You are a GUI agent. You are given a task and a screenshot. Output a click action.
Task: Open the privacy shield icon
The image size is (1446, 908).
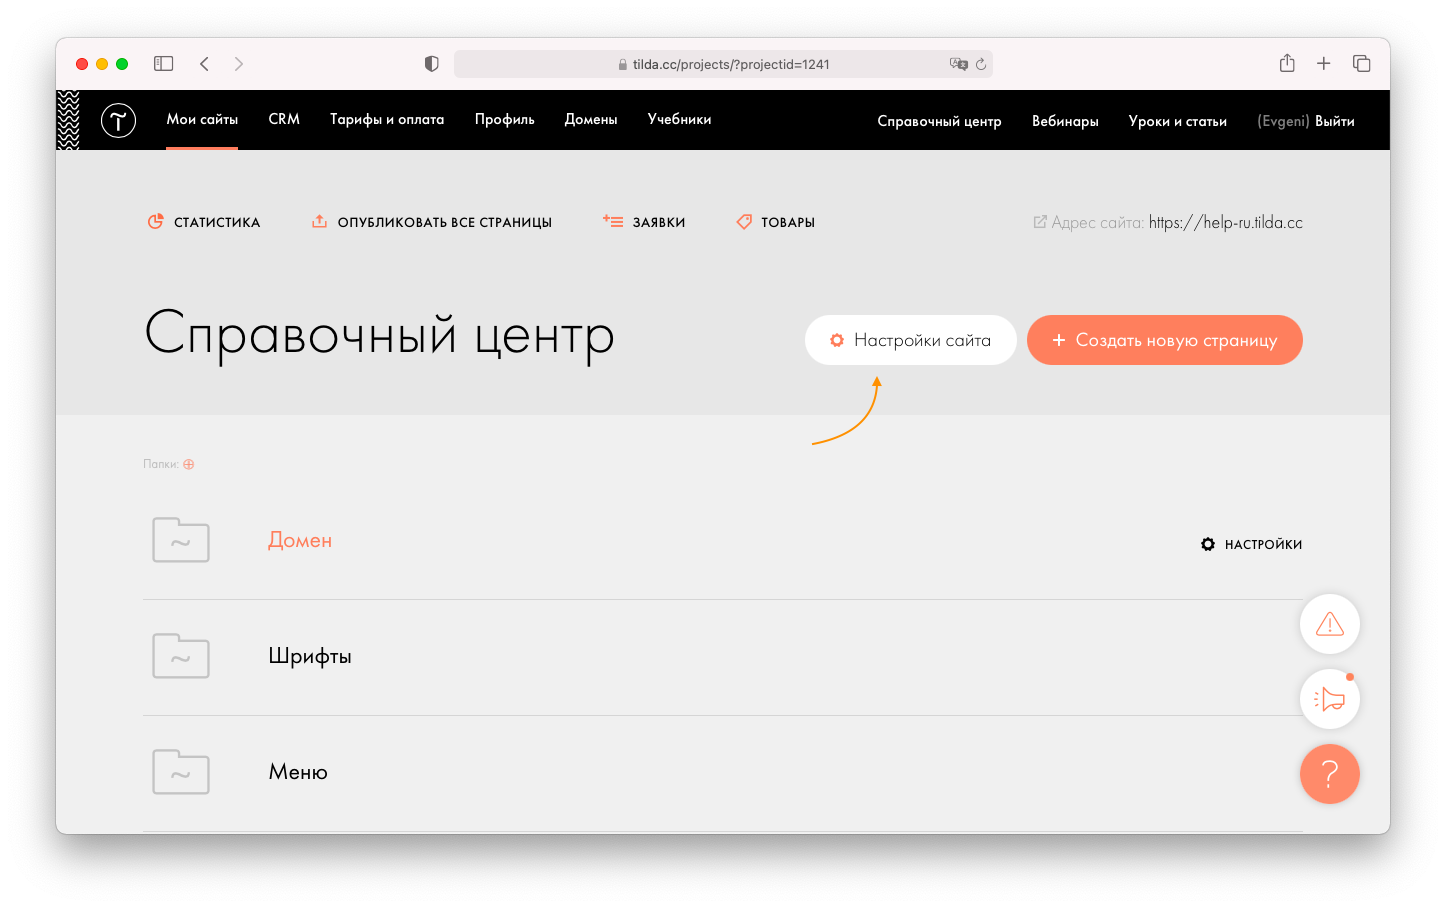tap(432, 64)
